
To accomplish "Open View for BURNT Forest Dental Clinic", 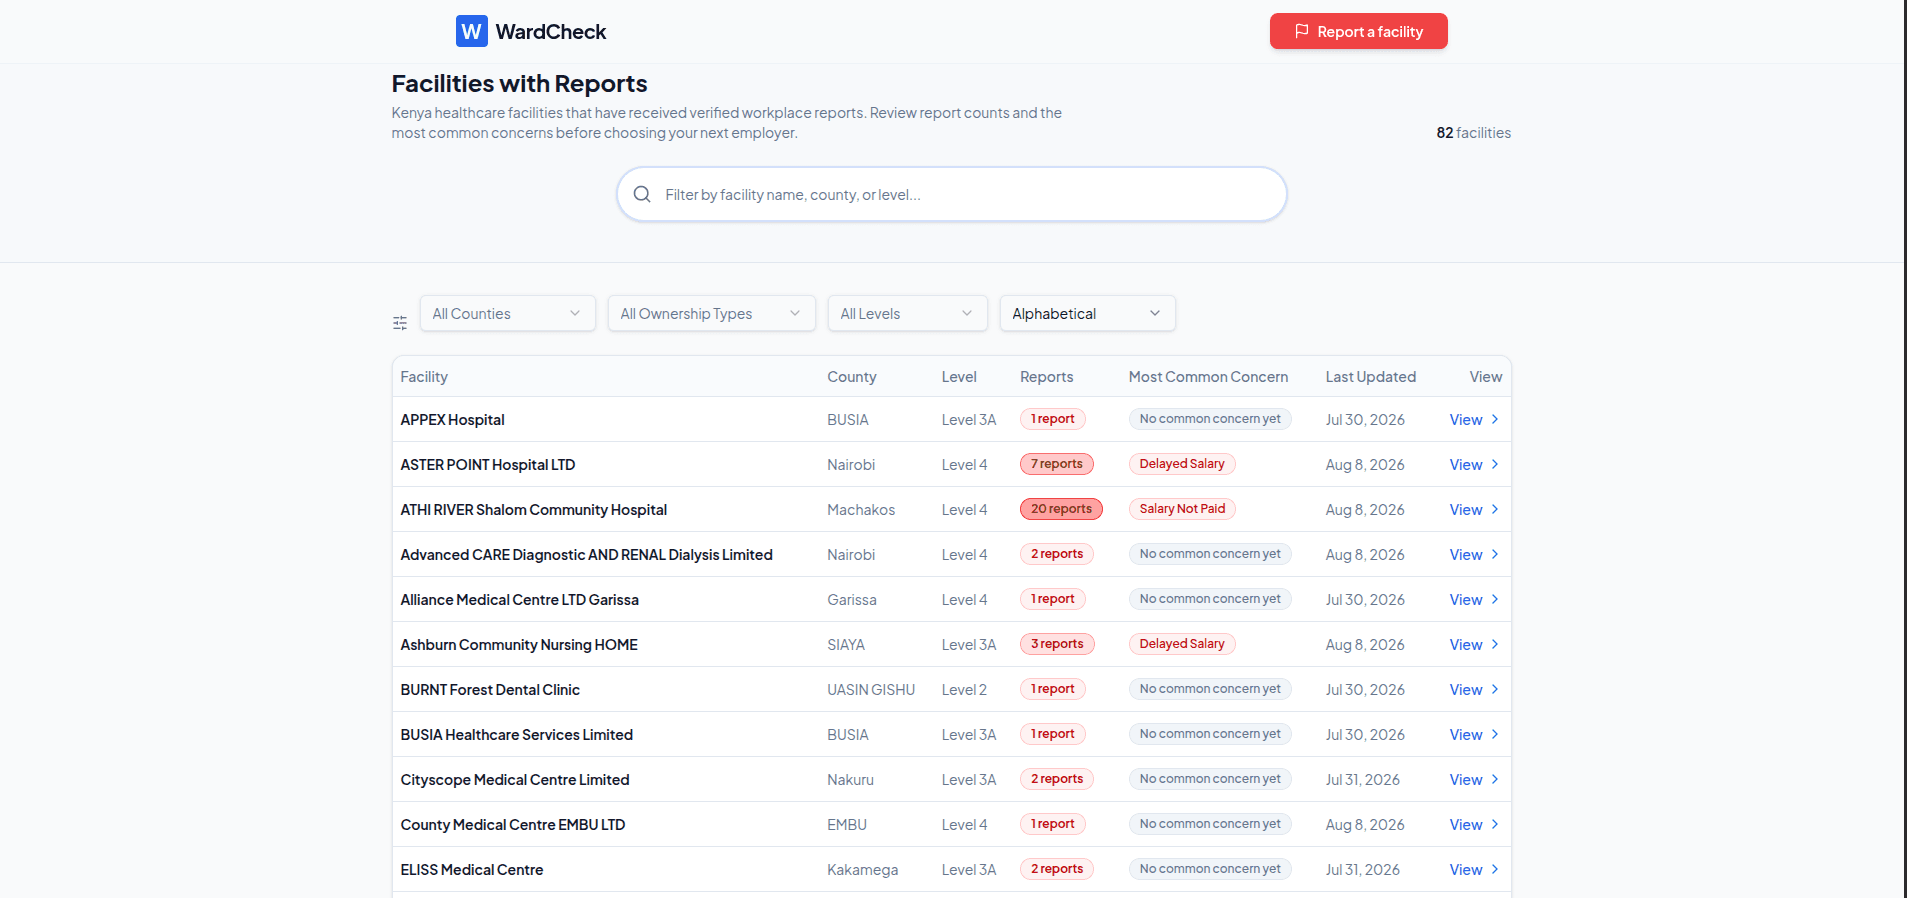I will pos(1473,689).
